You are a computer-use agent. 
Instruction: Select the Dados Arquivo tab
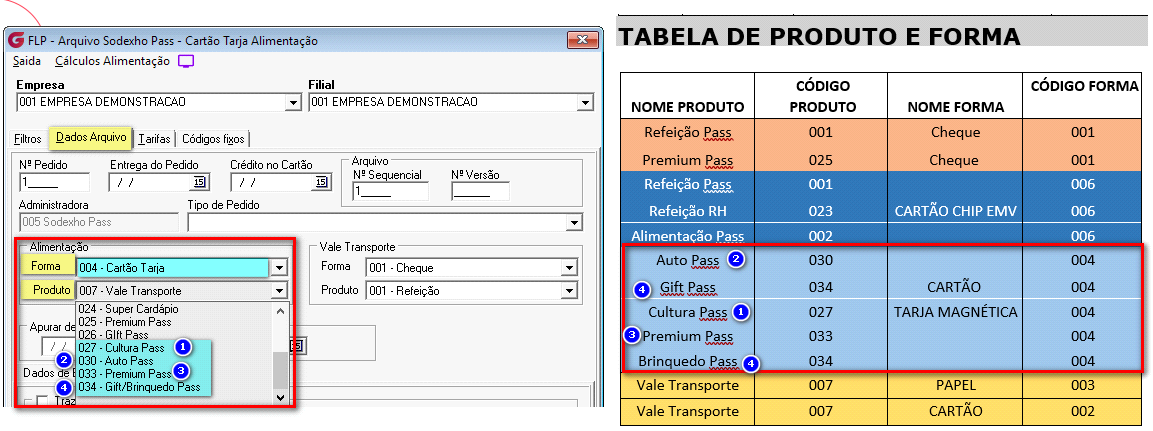(91, 137)
